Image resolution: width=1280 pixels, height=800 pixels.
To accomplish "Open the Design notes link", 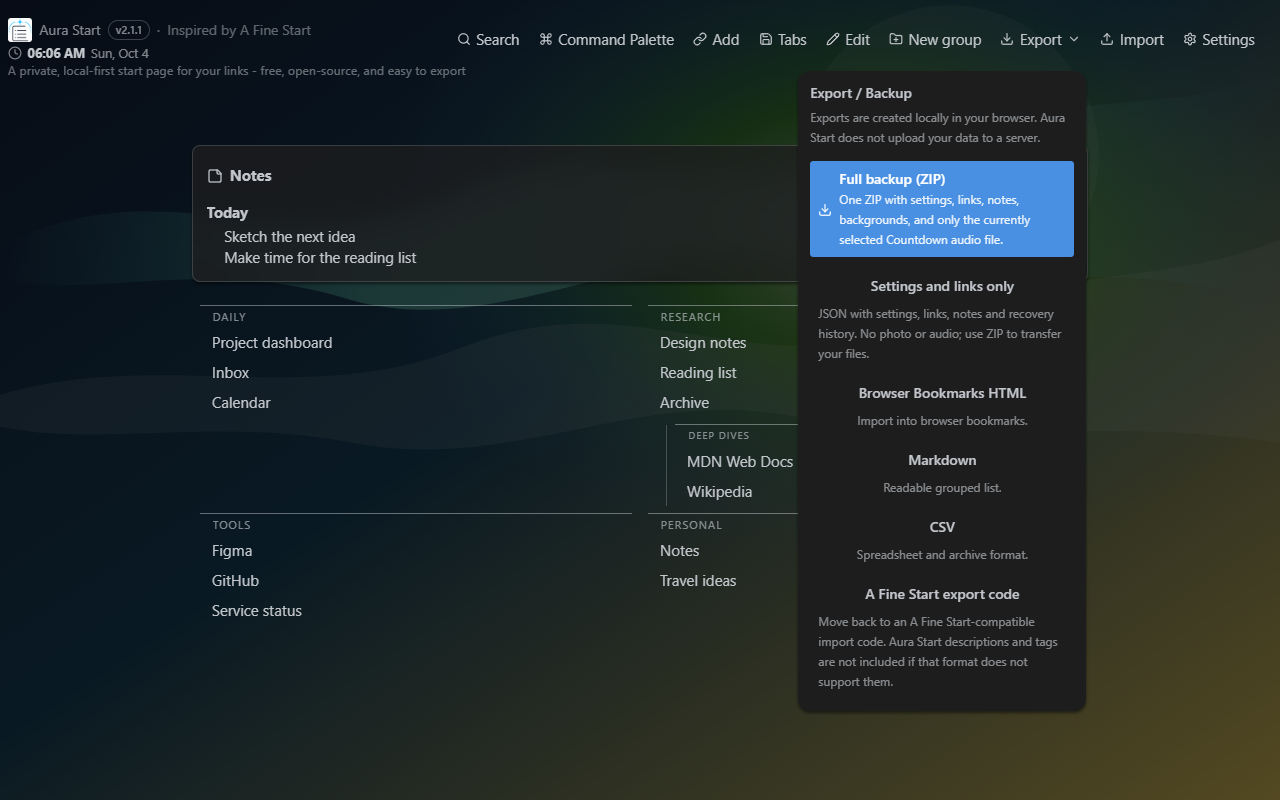I will pyautogui.click(x=703, y=343).
